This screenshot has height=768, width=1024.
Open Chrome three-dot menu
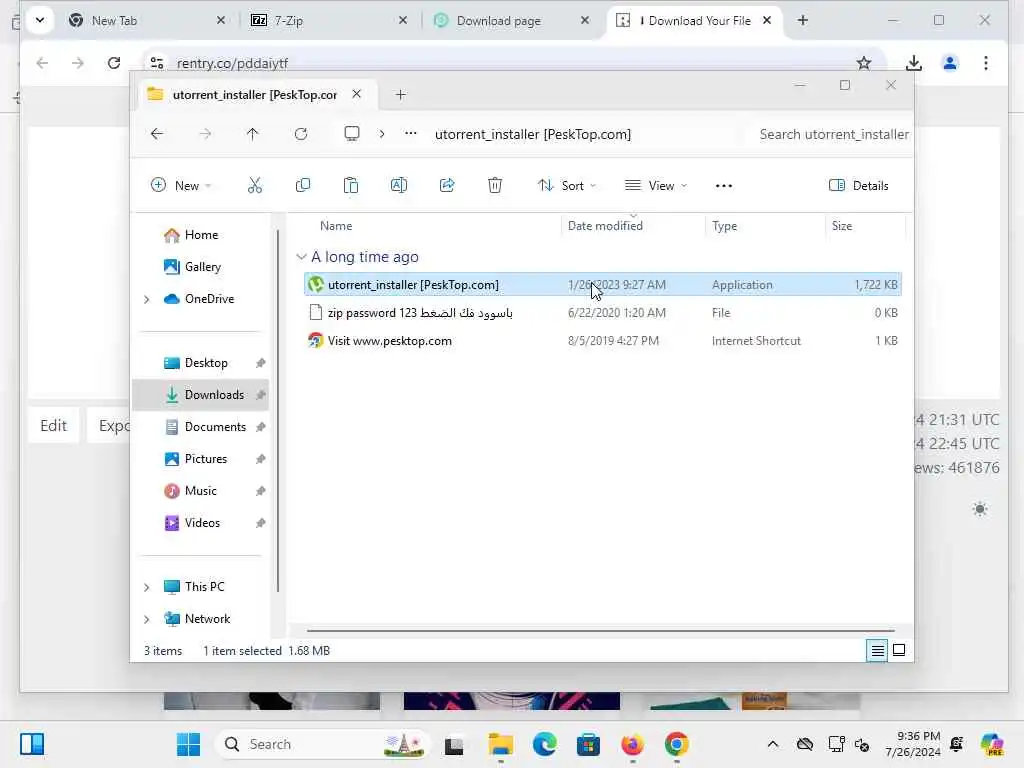coord(986,63)
